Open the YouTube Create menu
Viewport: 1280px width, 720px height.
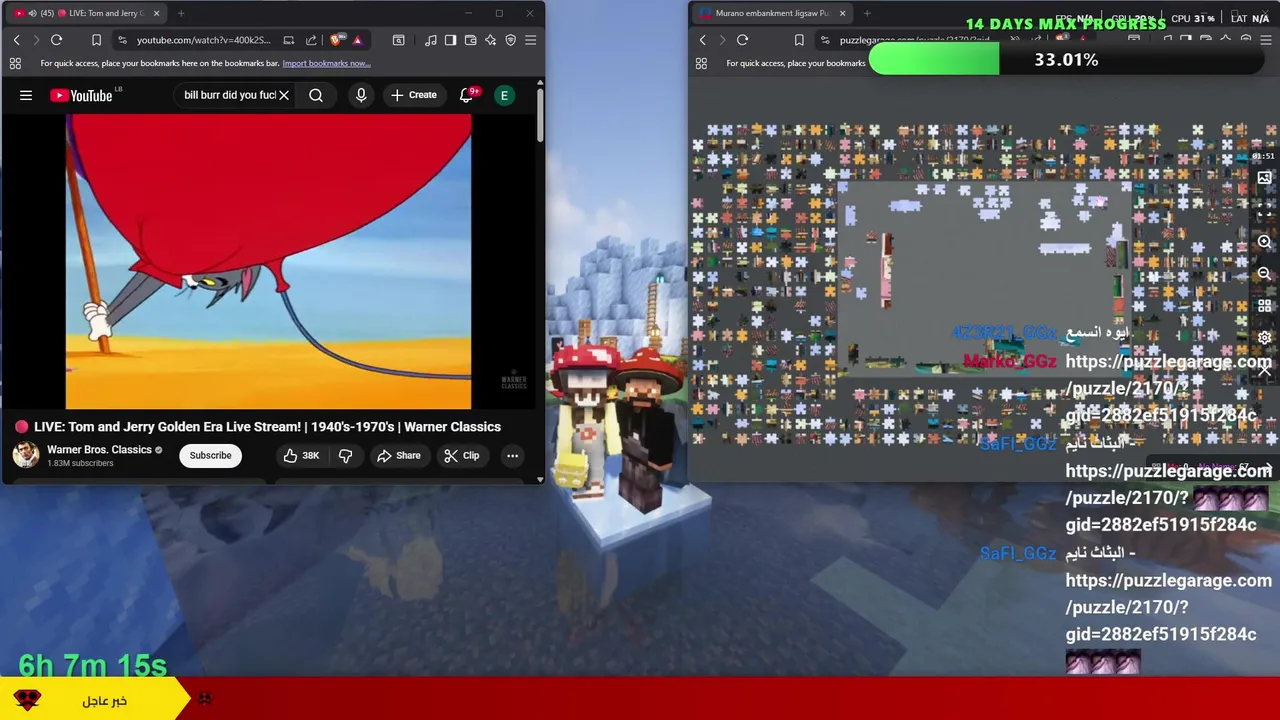pyautogui.click(x=414, y=95)
